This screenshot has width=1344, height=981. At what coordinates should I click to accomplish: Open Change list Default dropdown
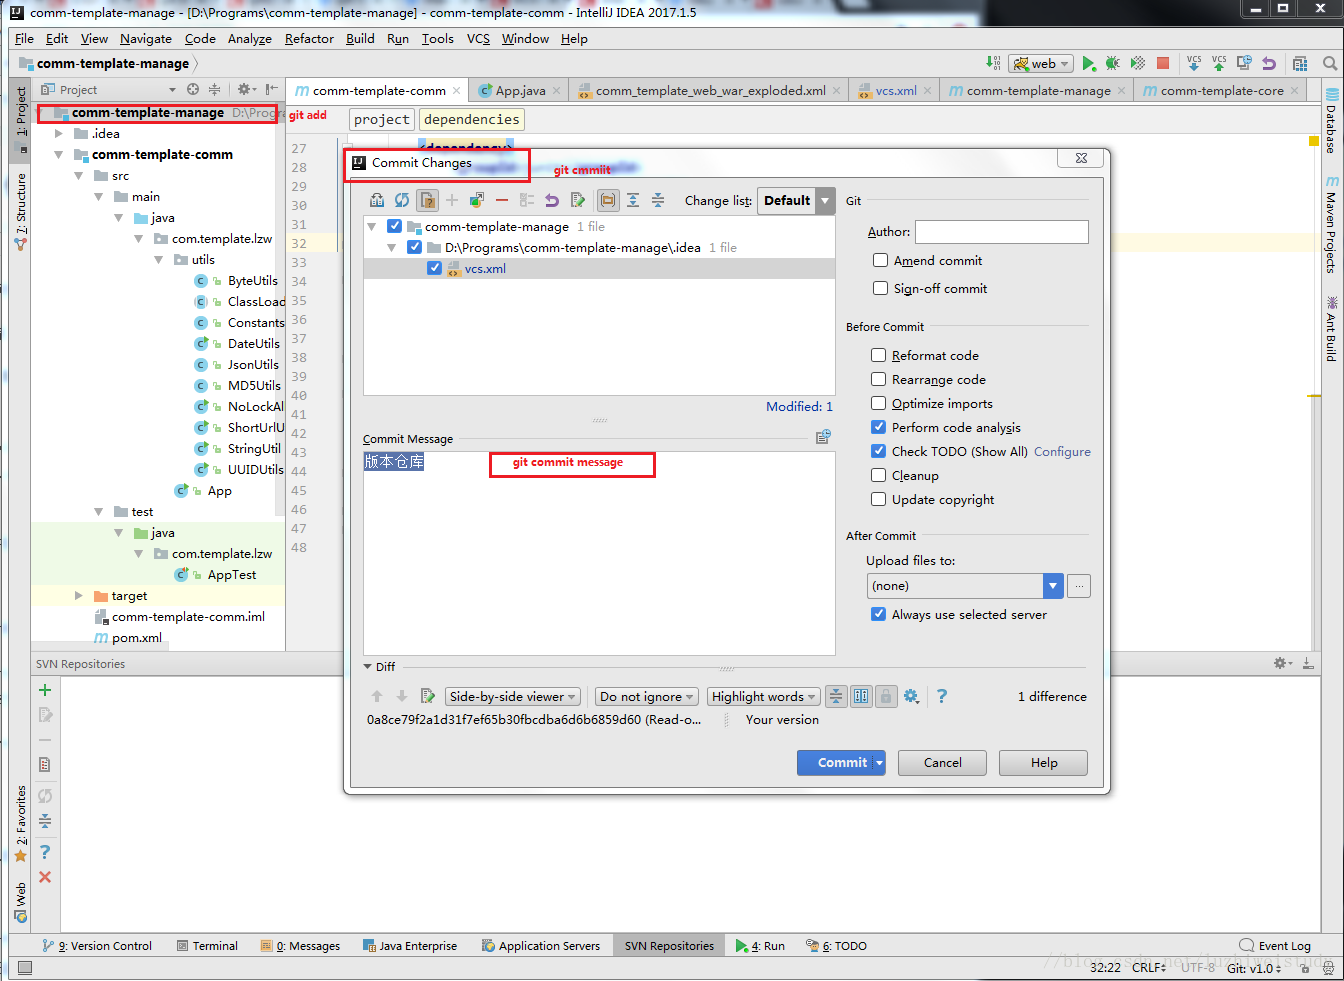pyautogui.click(x=795, y=200)
